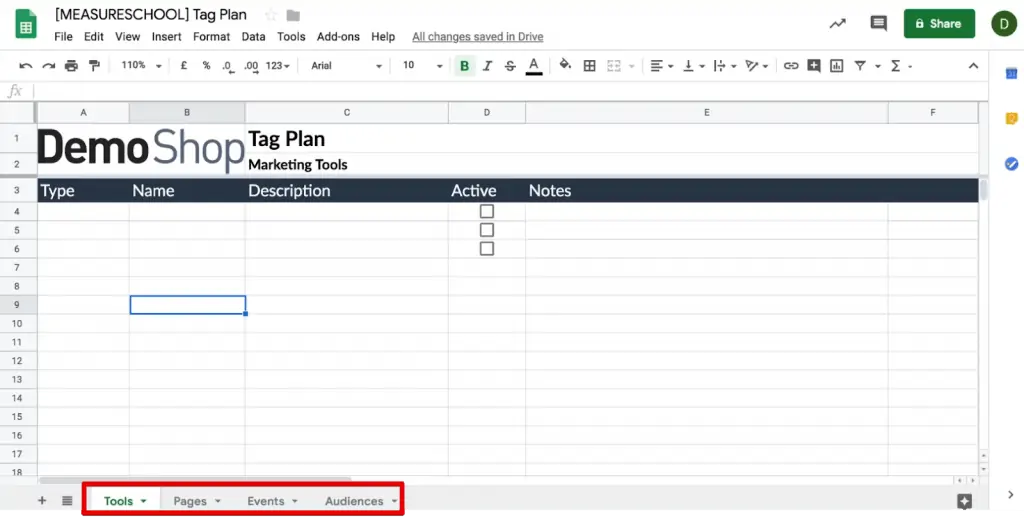This screenshot has width=1024, height=518.
Task: Open the File menu
Action: (x=63, y=37)
